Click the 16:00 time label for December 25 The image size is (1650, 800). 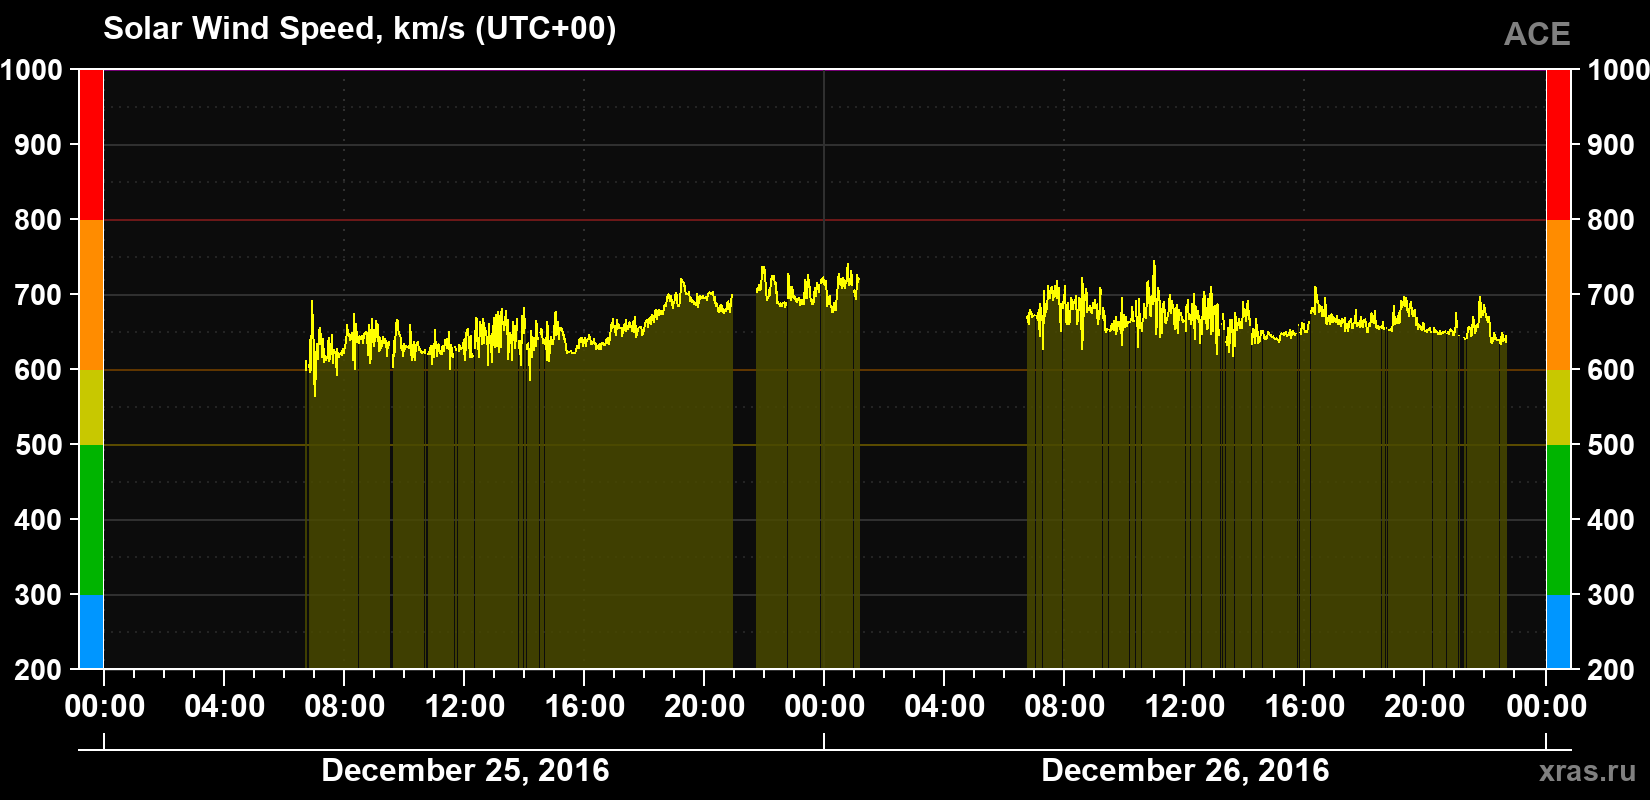pos(585,707)
